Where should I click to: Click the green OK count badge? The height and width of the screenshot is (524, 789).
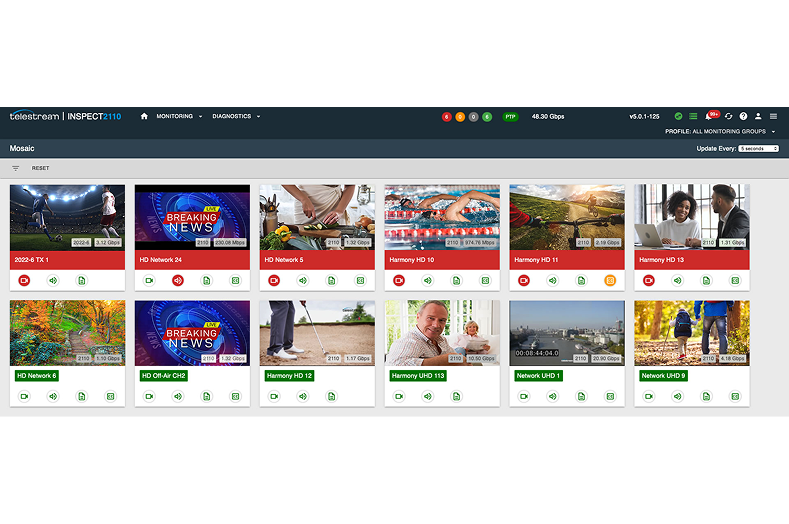pos(487,117)
